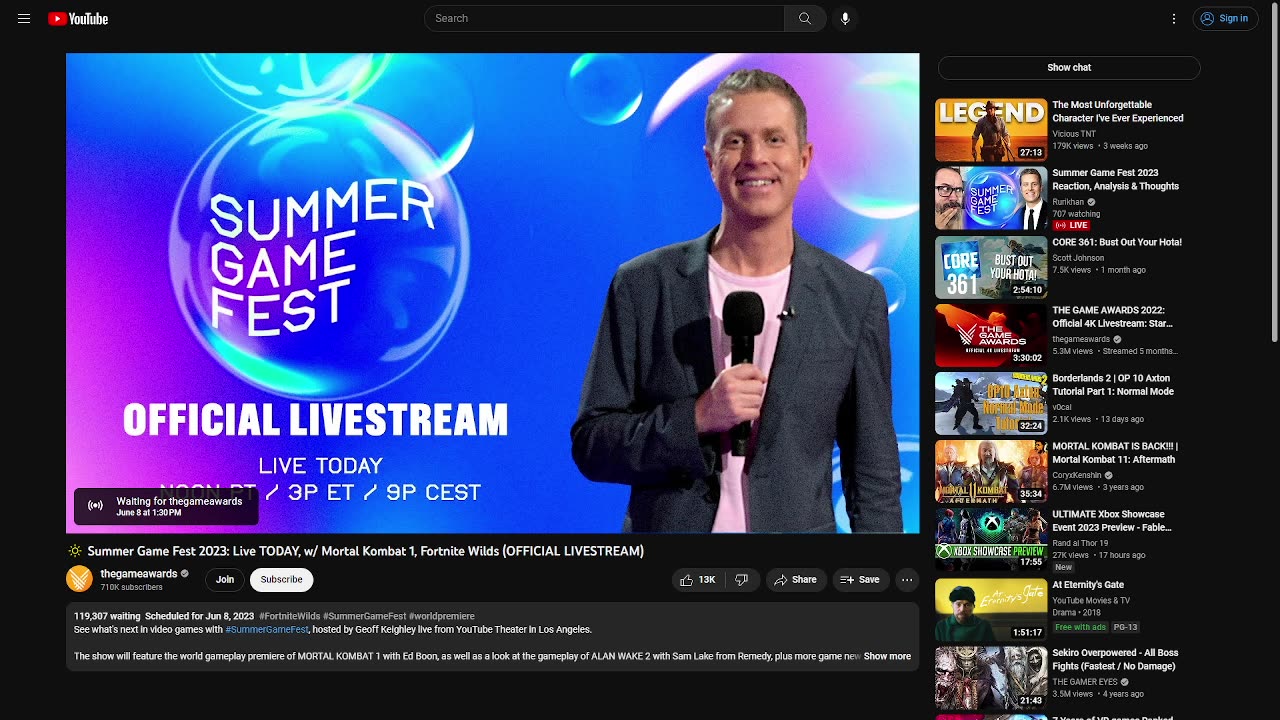Open the settings three-dot menu in header

click(1174, 18)
